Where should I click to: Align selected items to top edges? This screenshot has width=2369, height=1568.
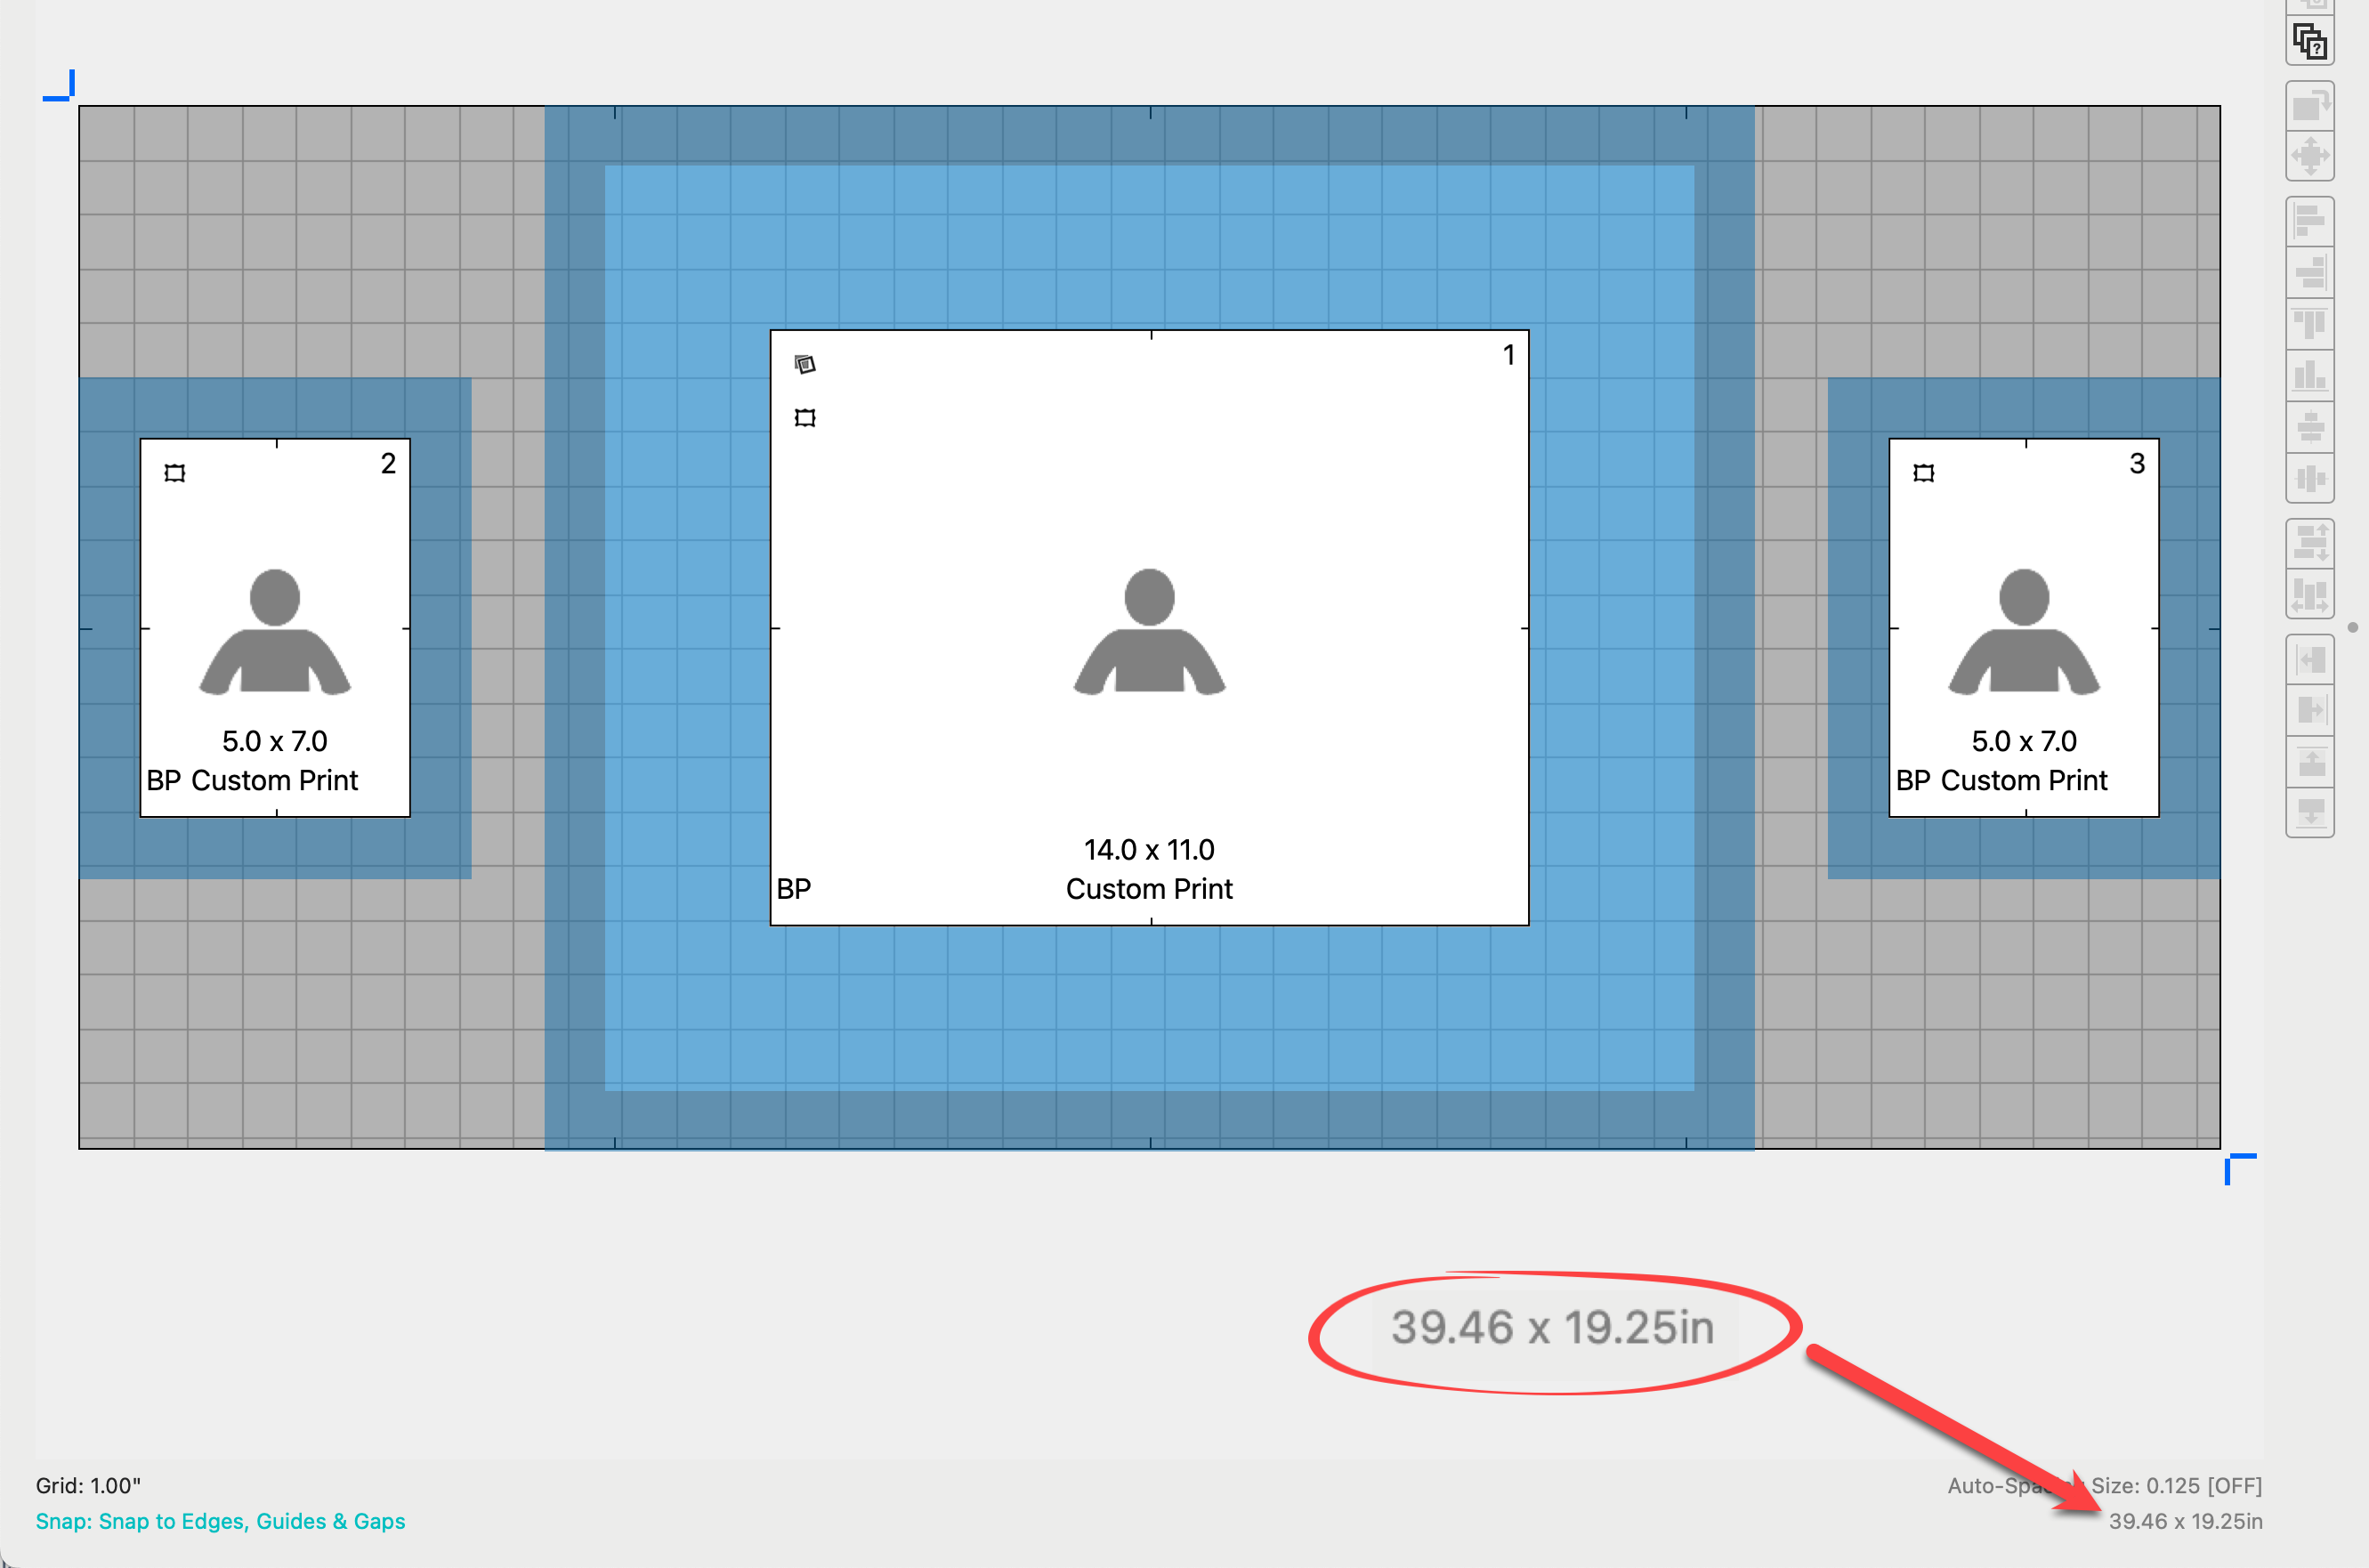point(2310,324)
